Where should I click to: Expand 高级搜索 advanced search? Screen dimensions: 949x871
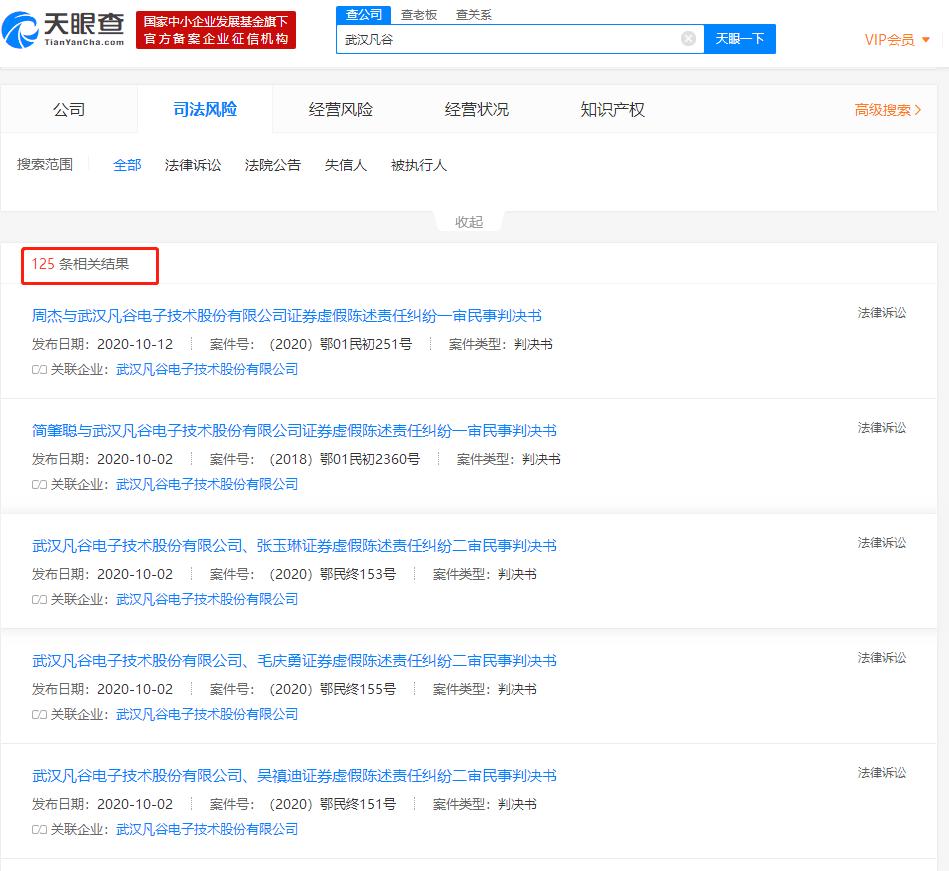tap(887, 110)
